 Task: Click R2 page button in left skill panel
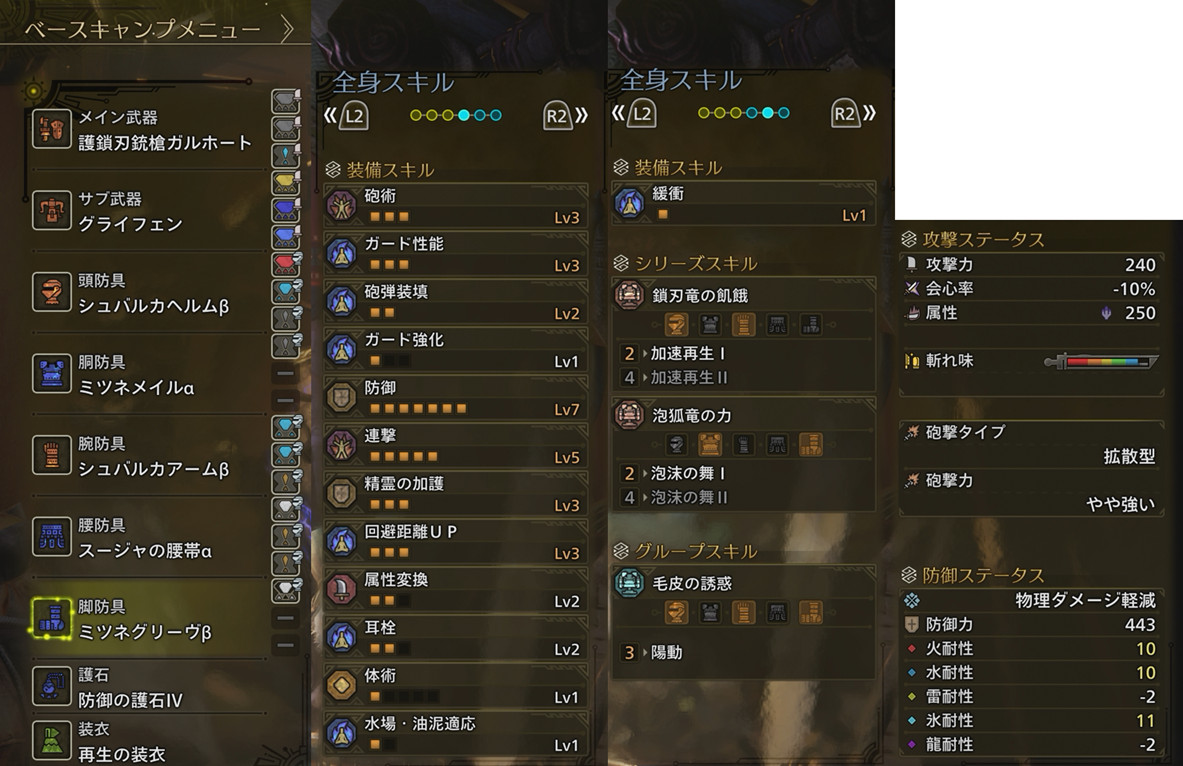(557, 116)
